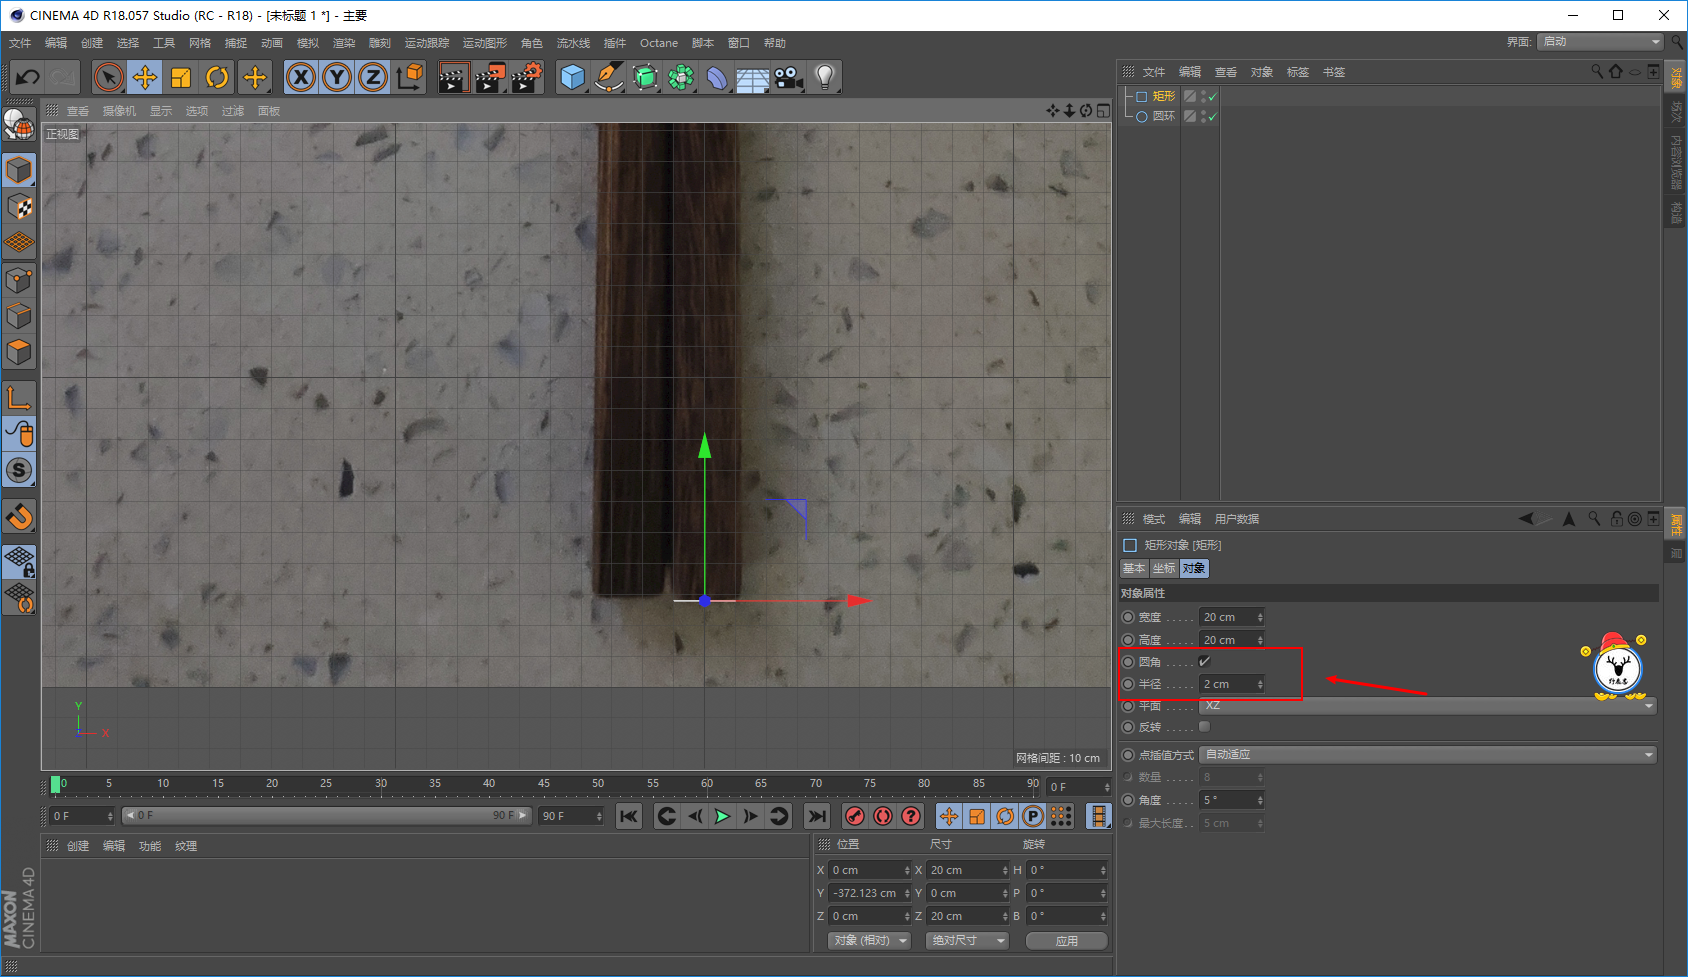Select the Camera object icon

pos(788,77)
